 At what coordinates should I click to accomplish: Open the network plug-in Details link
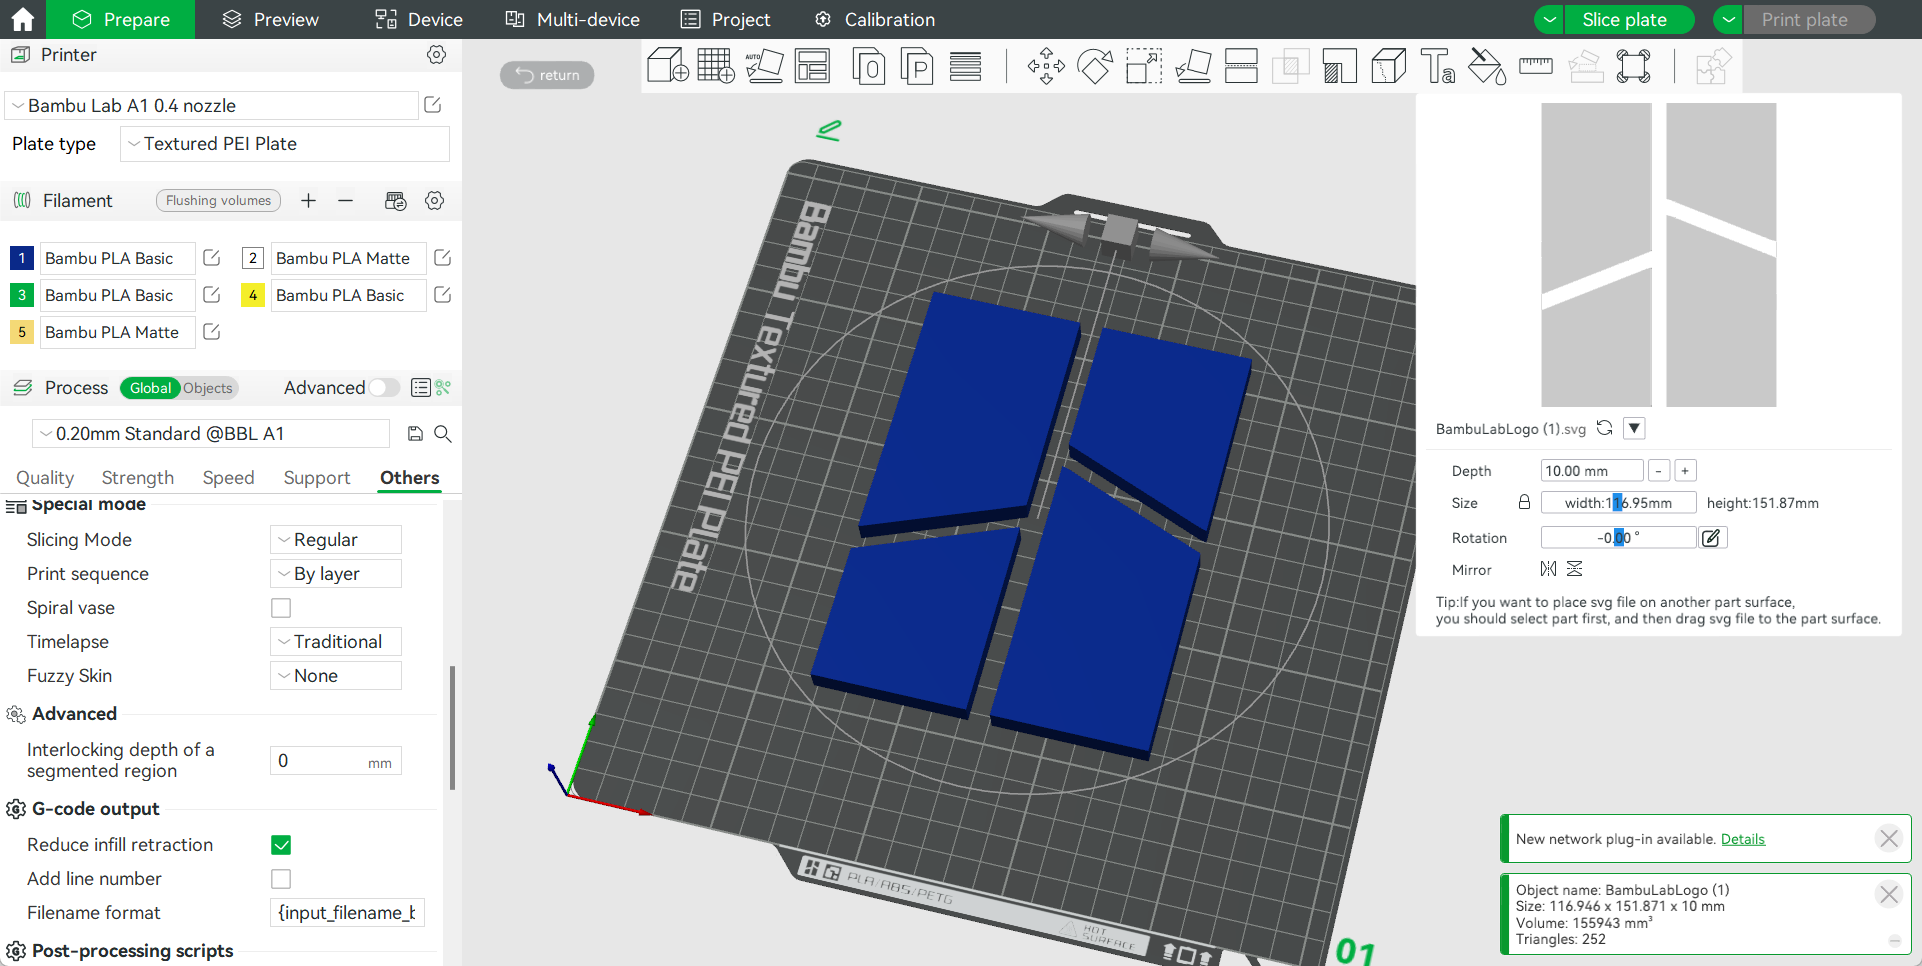click(x=1743, y=839)
